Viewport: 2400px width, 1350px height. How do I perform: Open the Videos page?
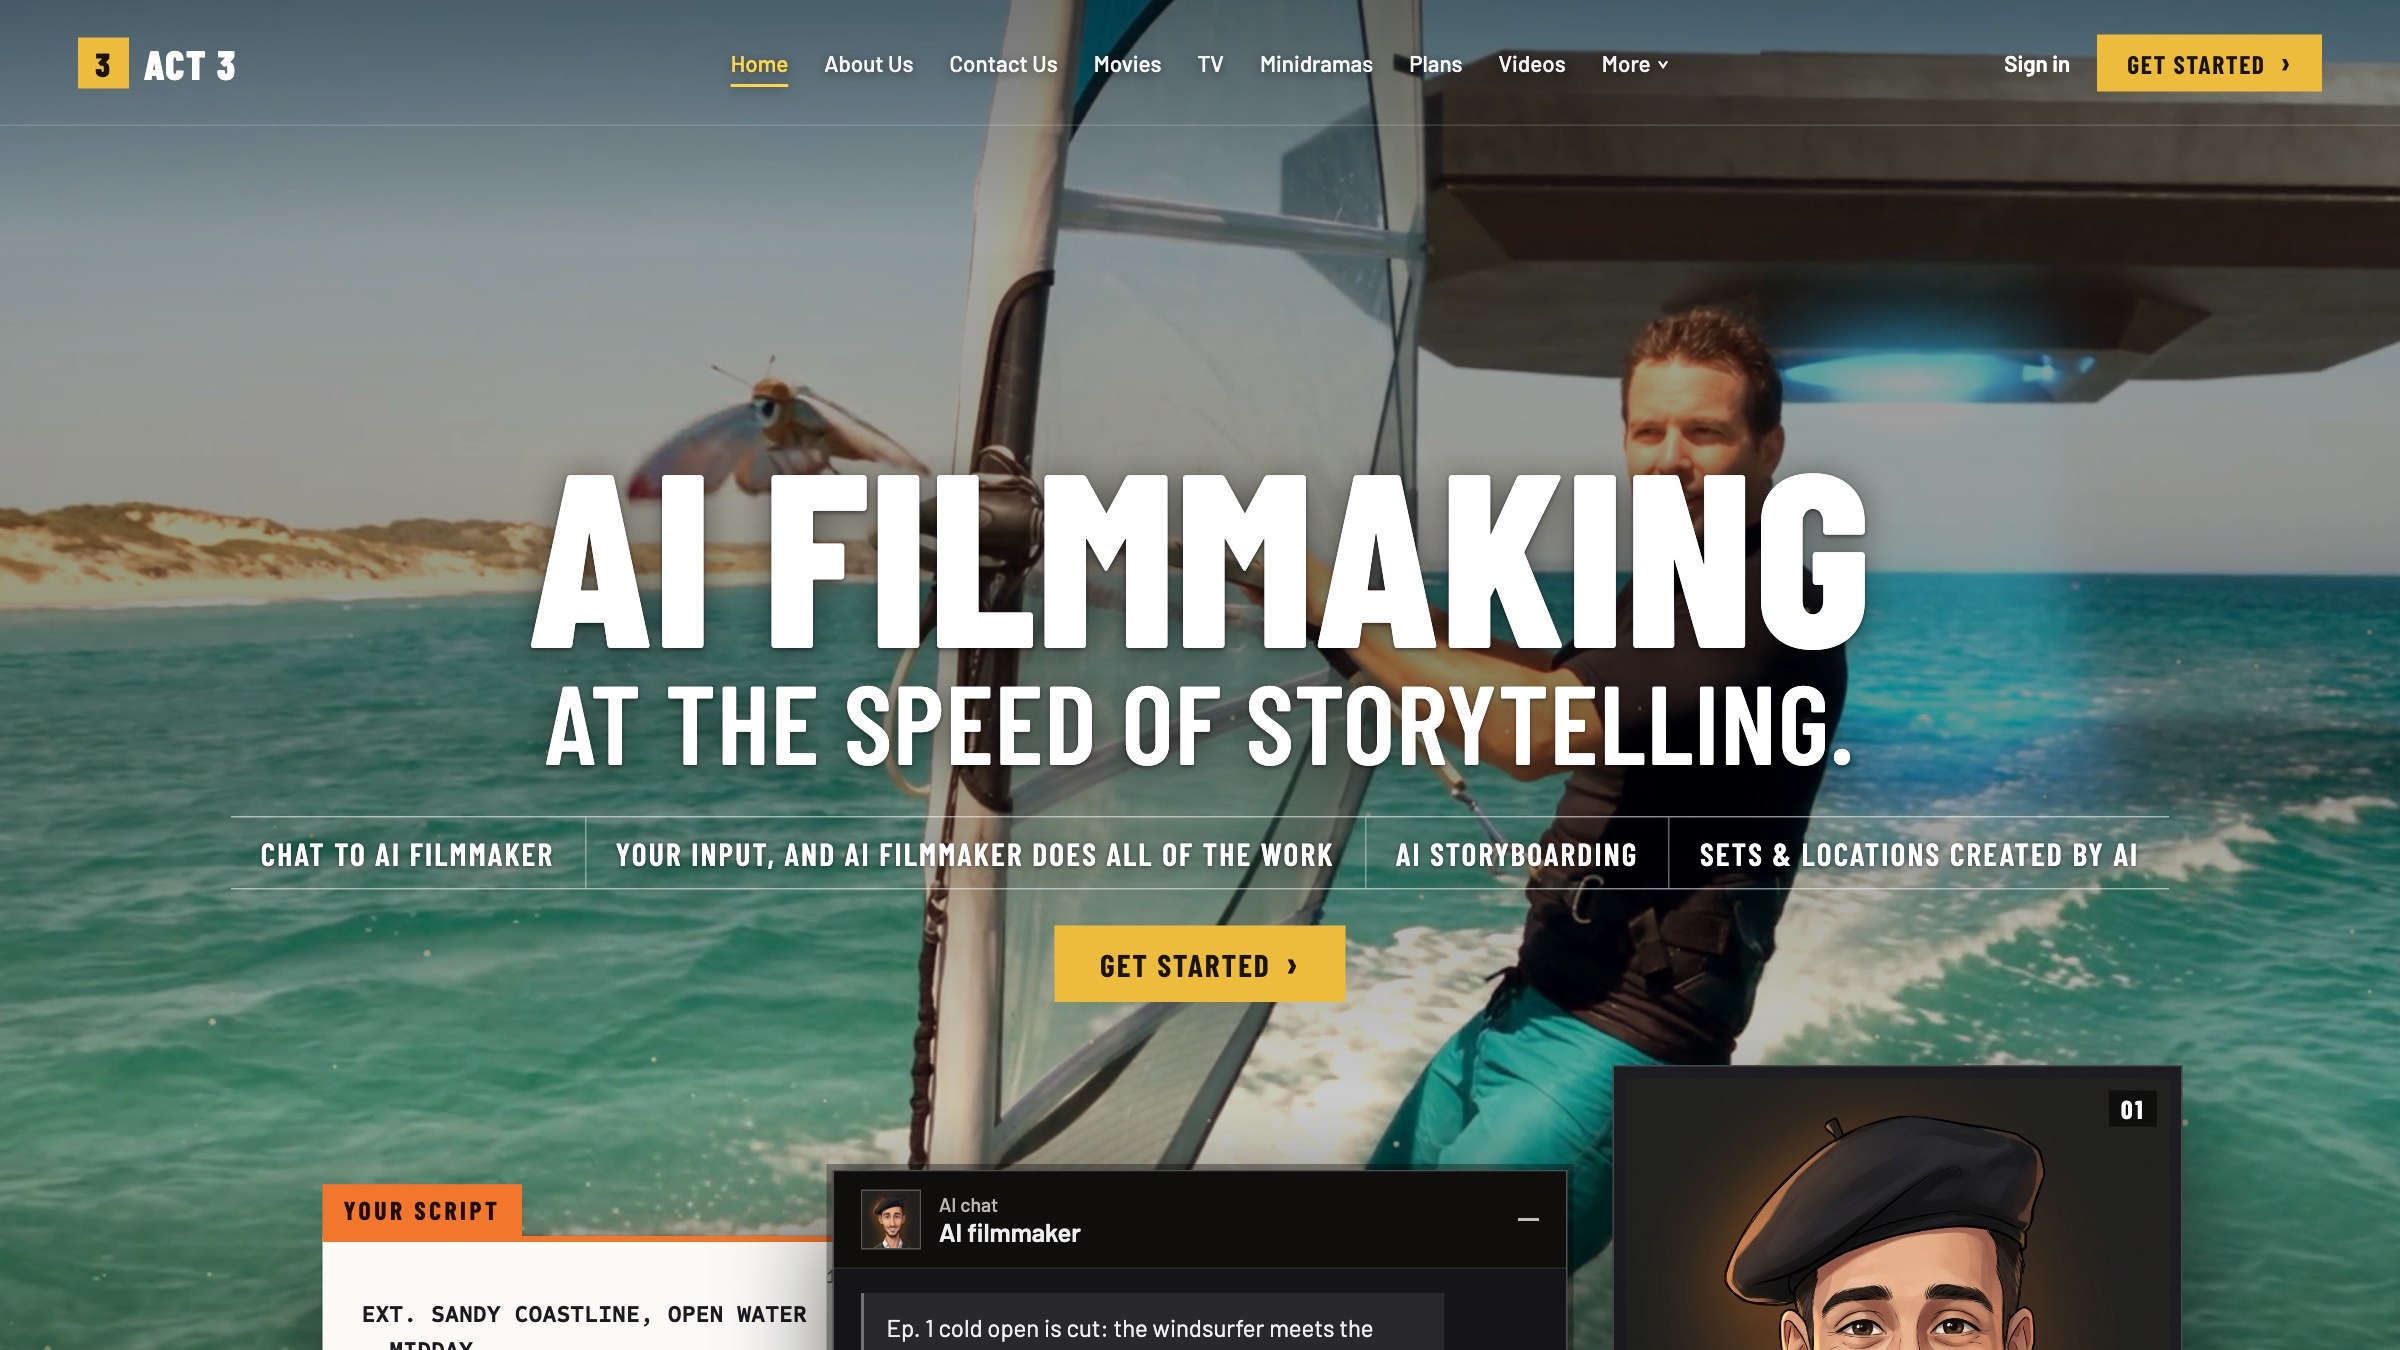coord(1531,64)
